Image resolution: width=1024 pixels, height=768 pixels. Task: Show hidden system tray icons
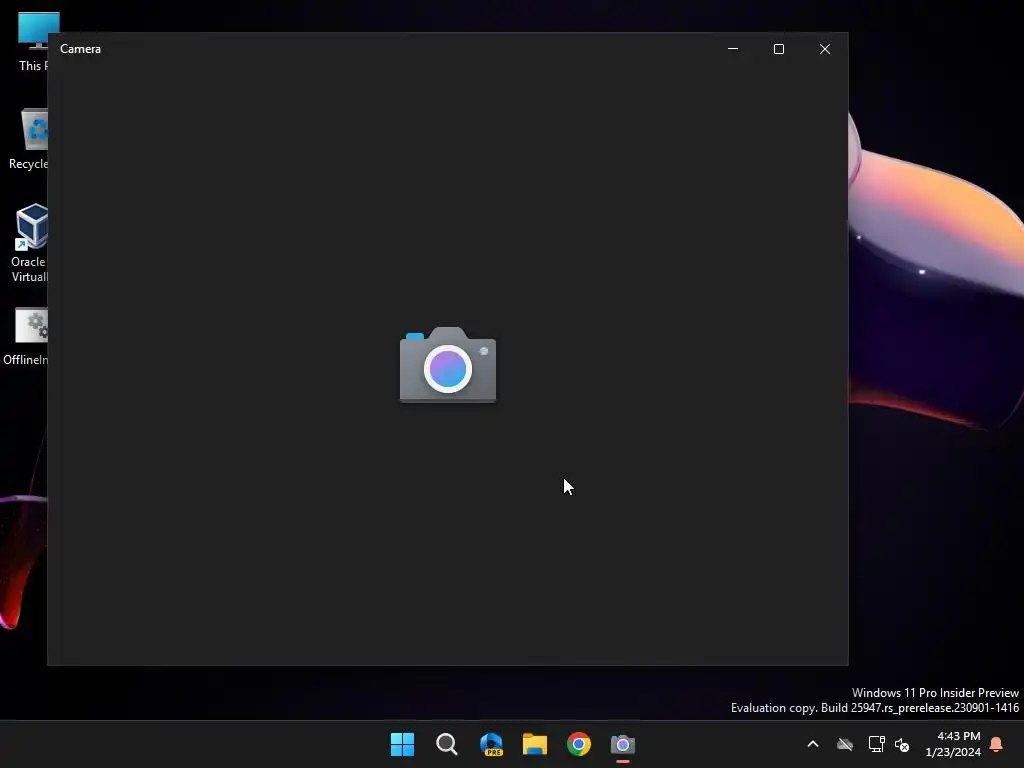coord(813,744)
